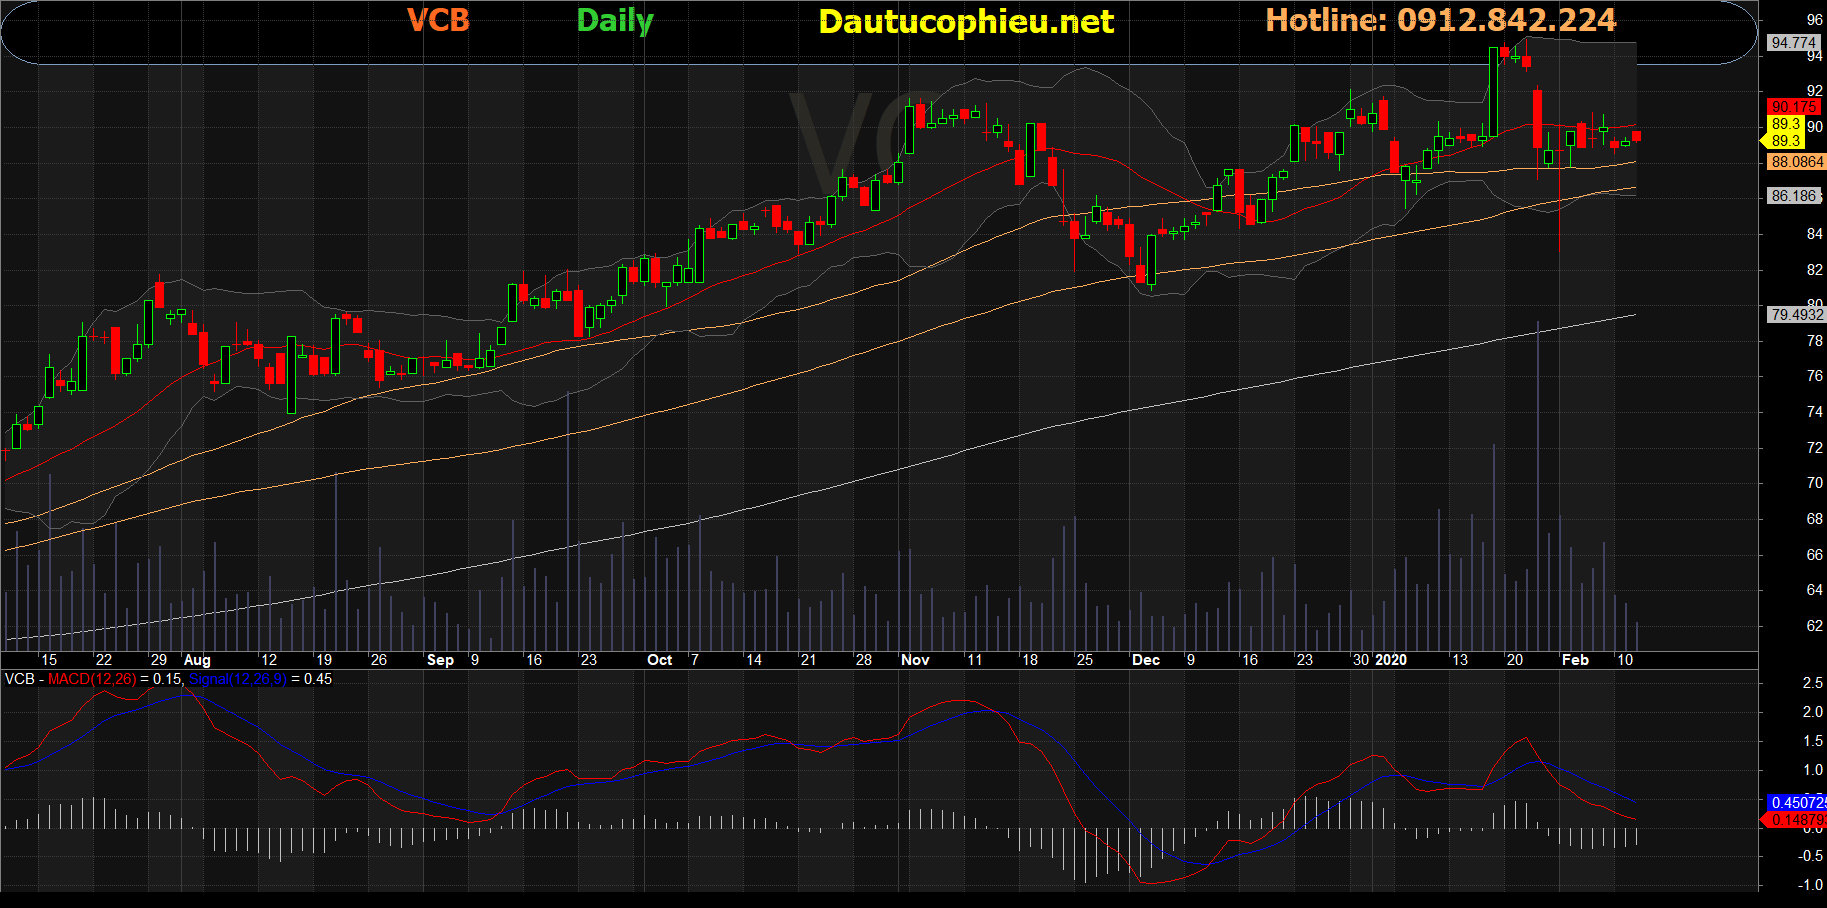Click the red 0.14879 MACD value tag

pyautogui.click(x=1796, y=820)
